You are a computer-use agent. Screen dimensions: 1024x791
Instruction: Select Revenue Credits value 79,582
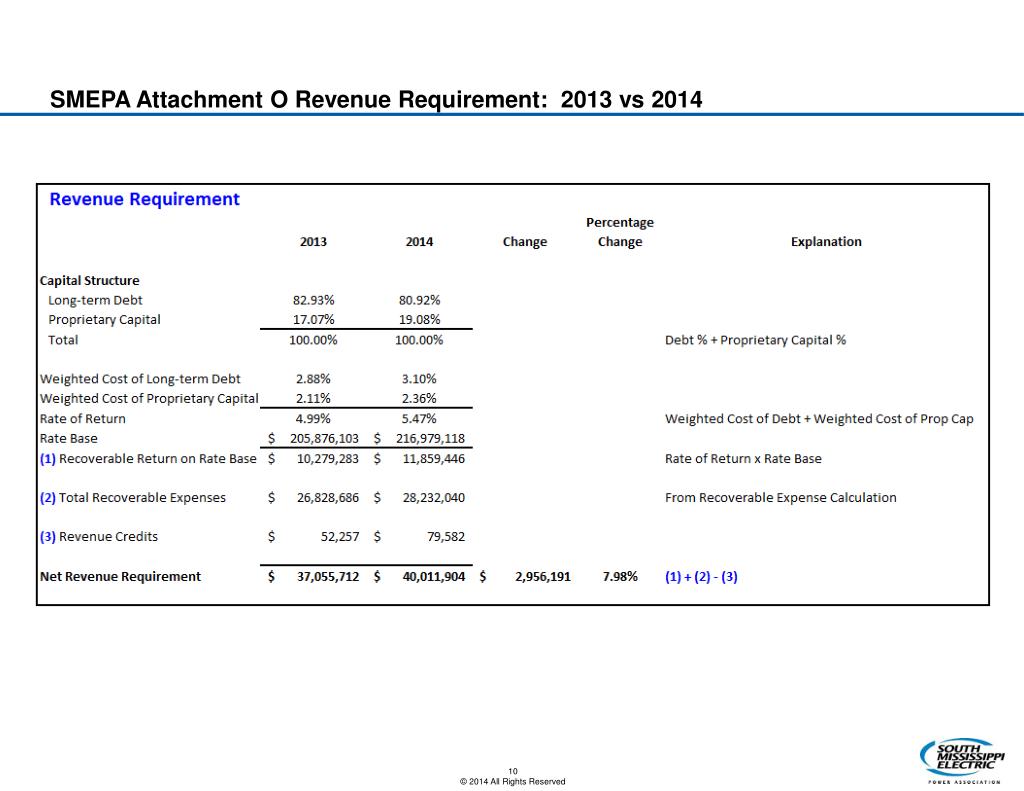(446, 537)
